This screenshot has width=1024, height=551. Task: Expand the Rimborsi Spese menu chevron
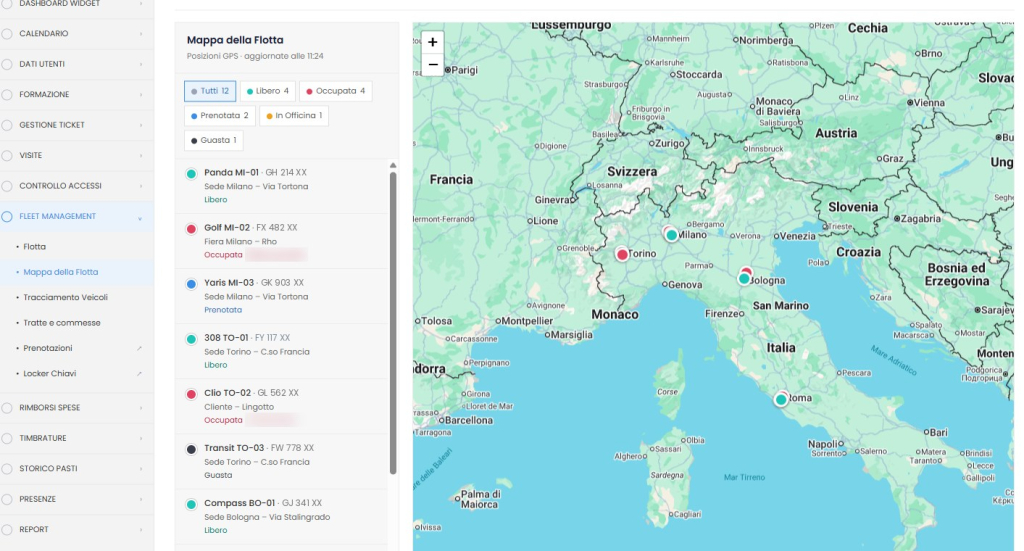[x=140, y=407]
